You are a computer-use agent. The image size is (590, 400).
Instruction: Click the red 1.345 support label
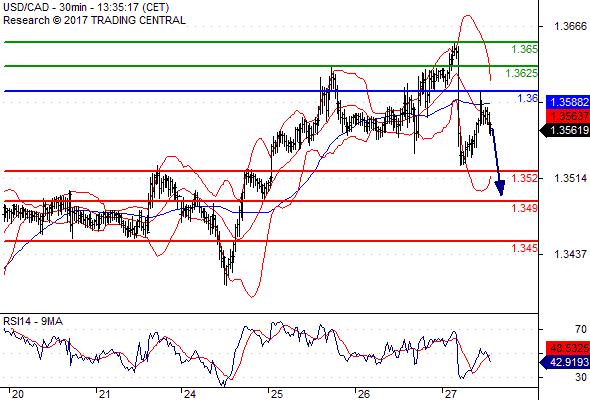click(x=524, y=248)
